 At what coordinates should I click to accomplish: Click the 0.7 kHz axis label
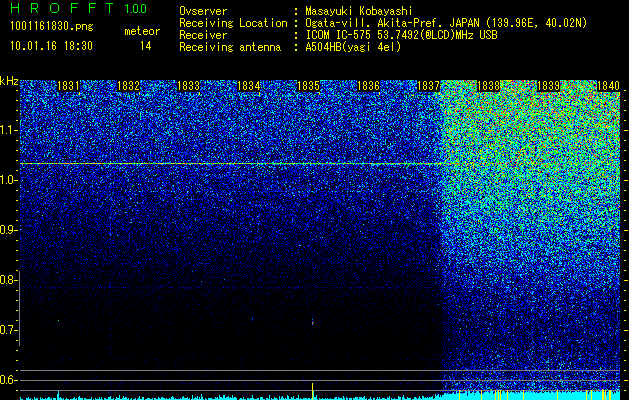pos(8,330)
